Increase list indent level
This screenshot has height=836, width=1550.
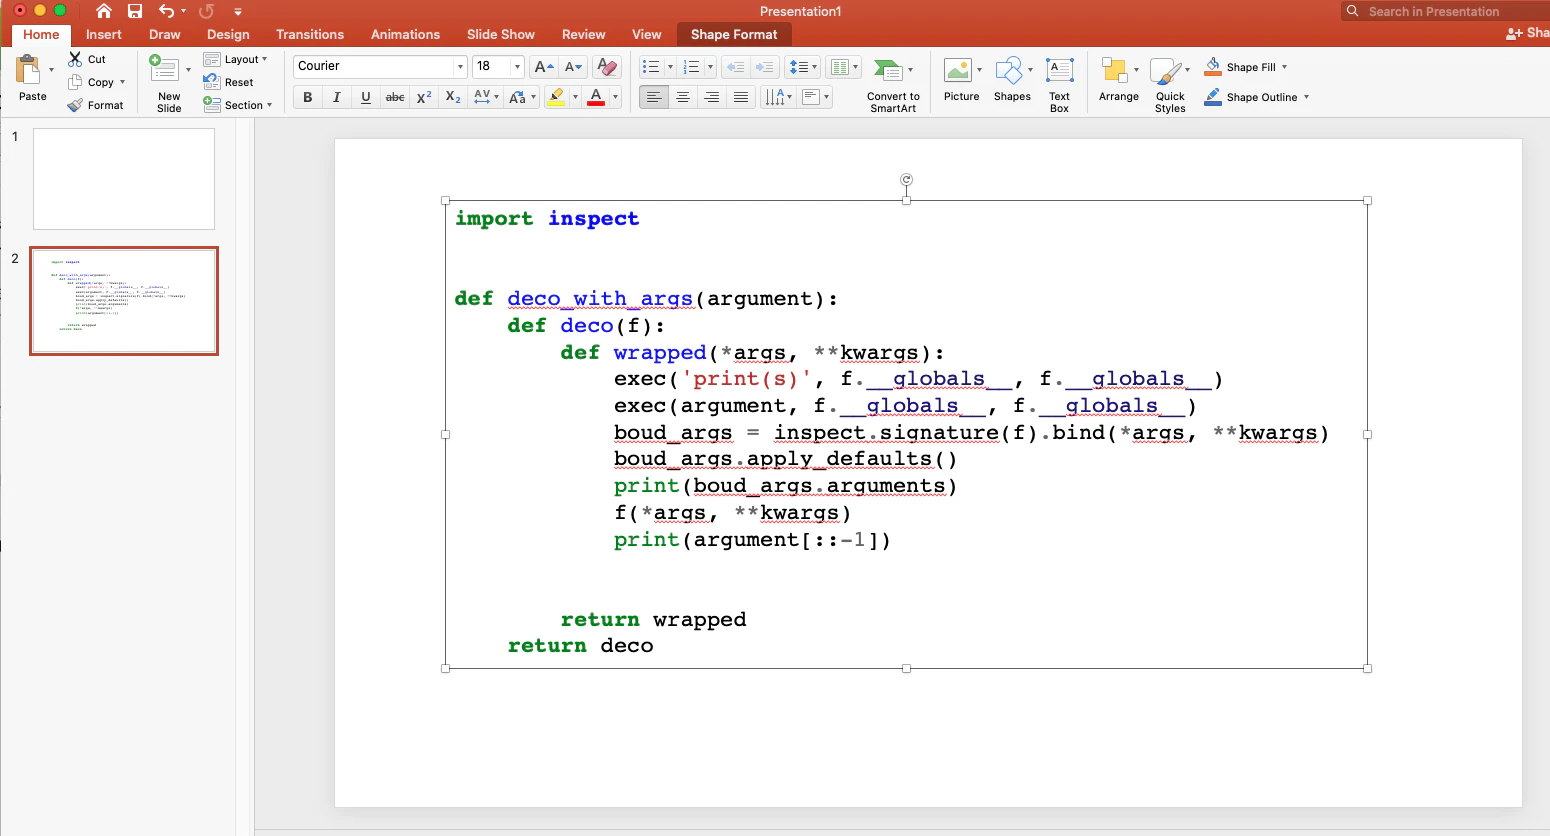764,67
